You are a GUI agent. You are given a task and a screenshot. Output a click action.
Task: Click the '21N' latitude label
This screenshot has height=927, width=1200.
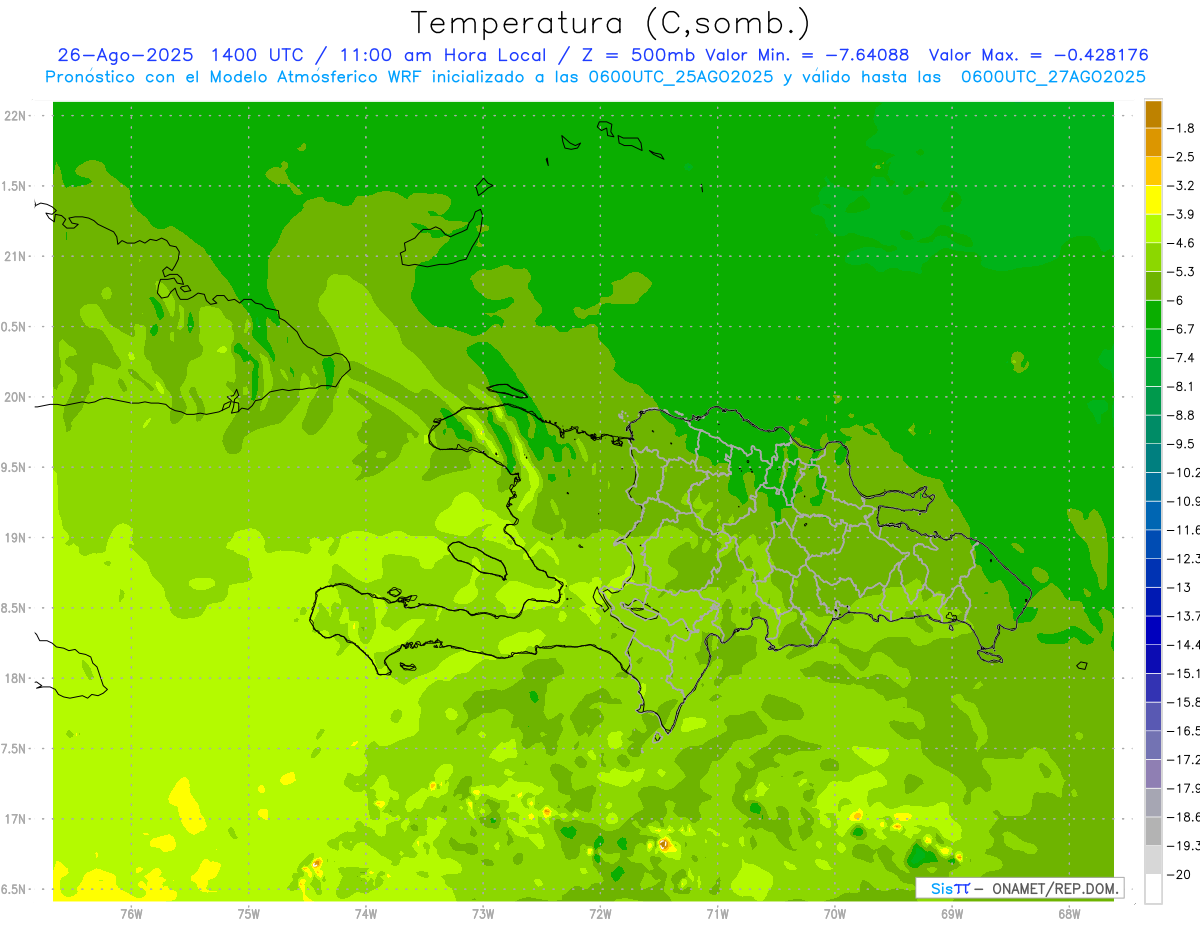pyautogui.click(x=14, y=257)
